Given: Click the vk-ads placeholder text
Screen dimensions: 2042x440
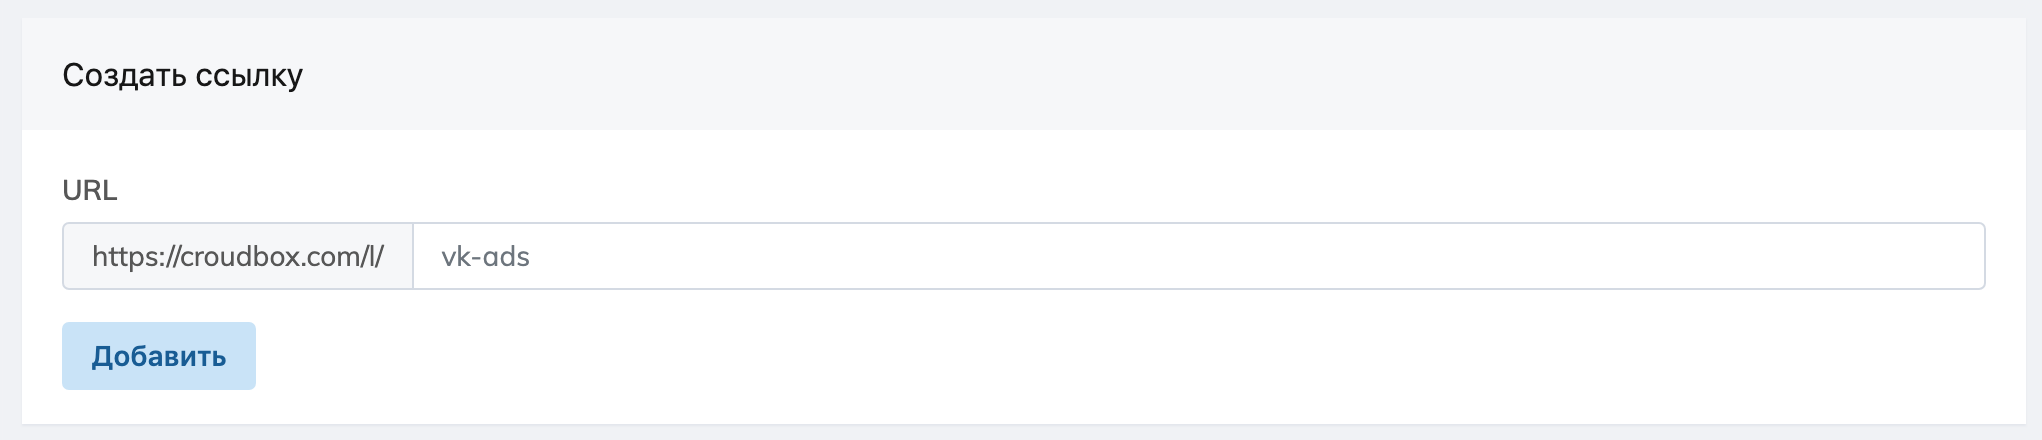Looking at the screenshot, I should coord(486,257).
